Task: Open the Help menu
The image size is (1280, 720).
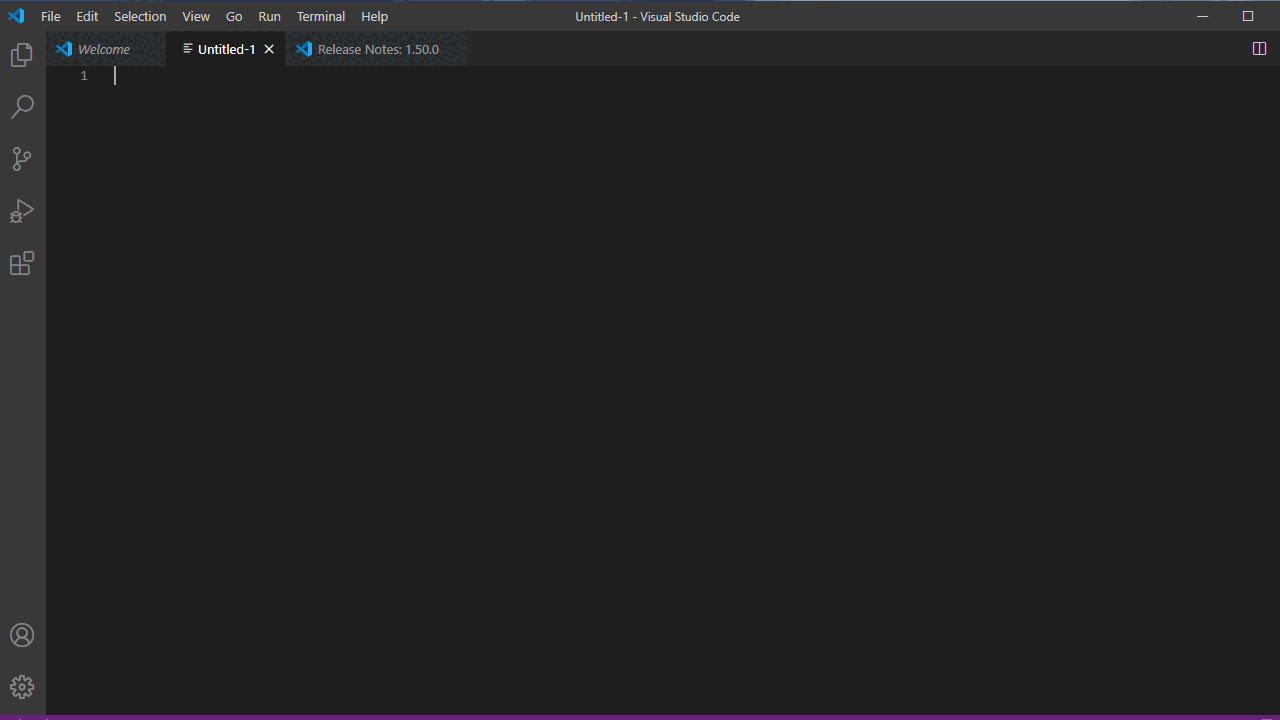Action: (x=374, y=16)
